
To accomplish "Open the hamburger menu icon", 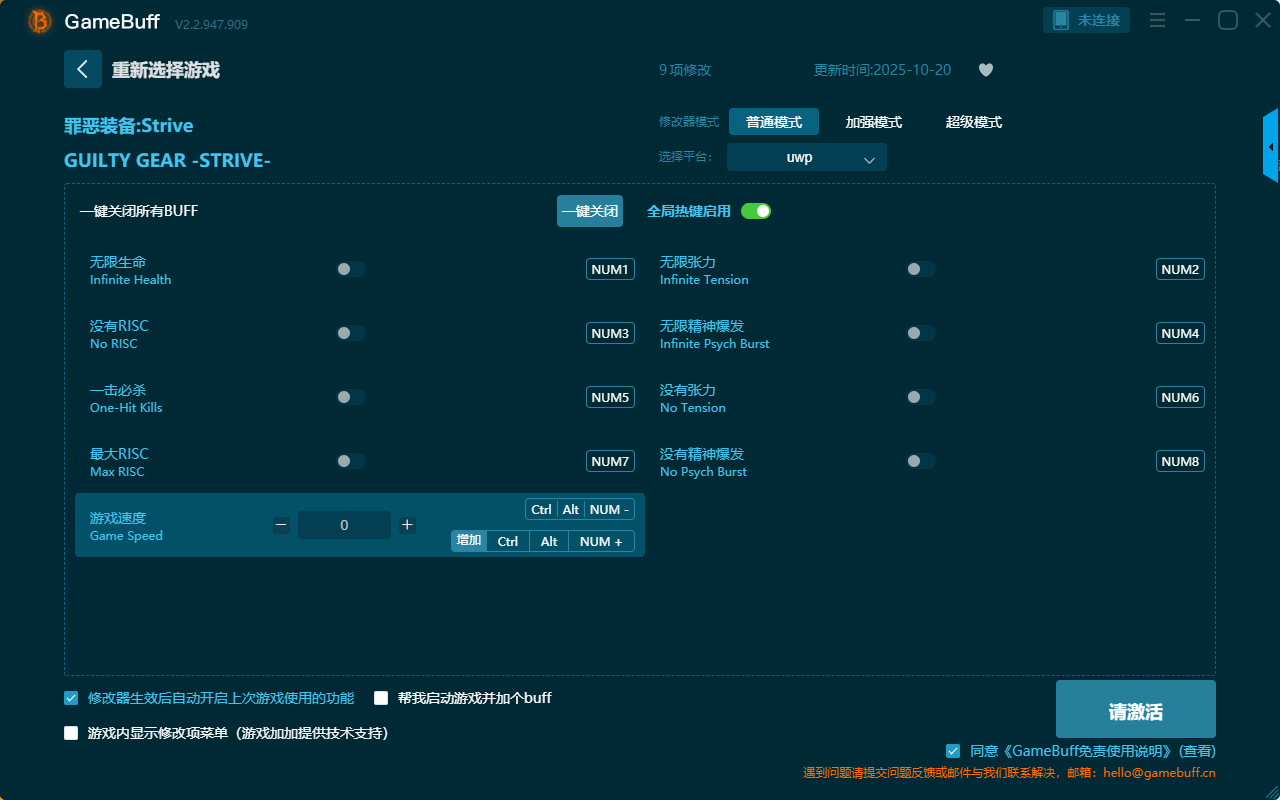I will coord(1157,20).
